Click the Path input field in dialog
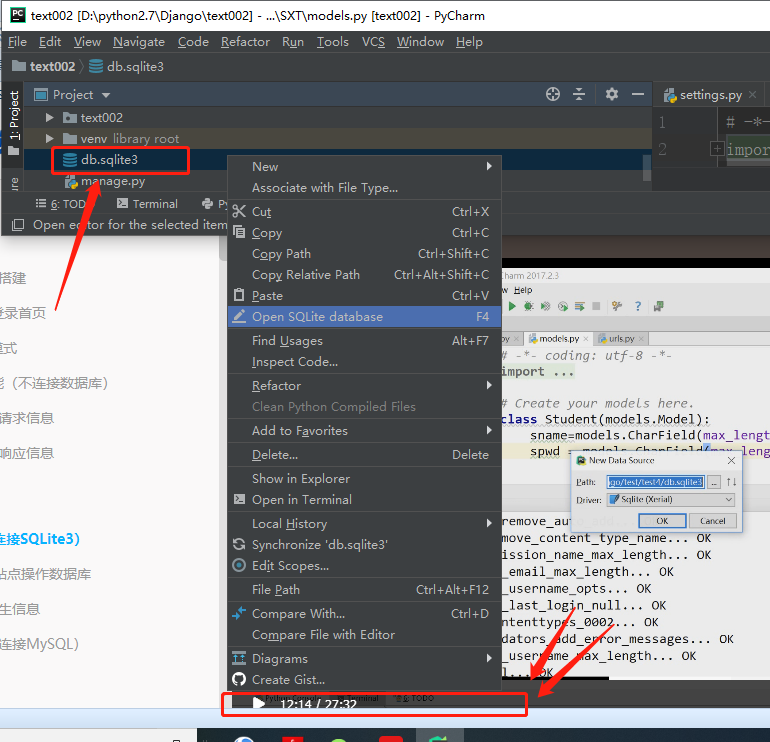The height and width of the screenshot is (742, 770). [656, 482]
